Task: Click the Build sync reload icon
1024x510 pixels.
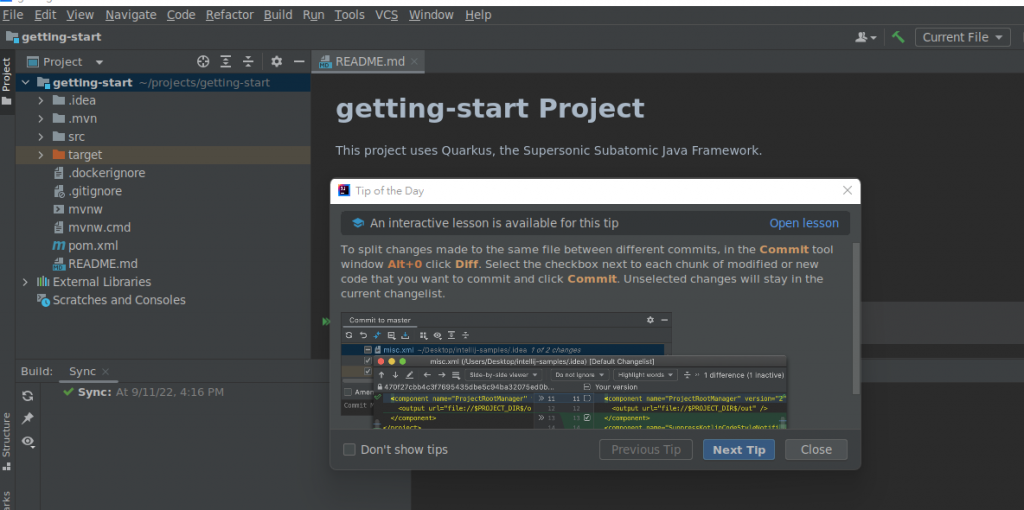Action: click(27, 396)
